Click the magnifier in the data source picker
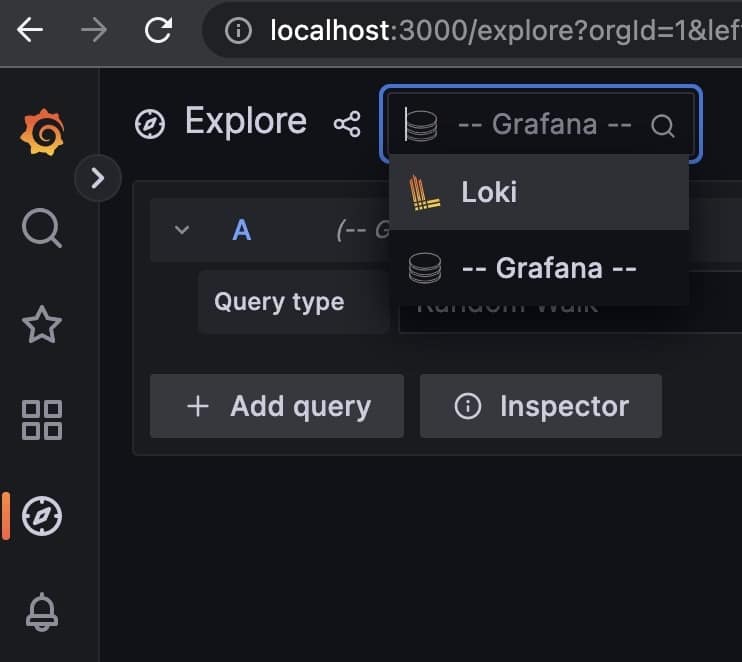 pyautogui.click(x=662, y=126)
